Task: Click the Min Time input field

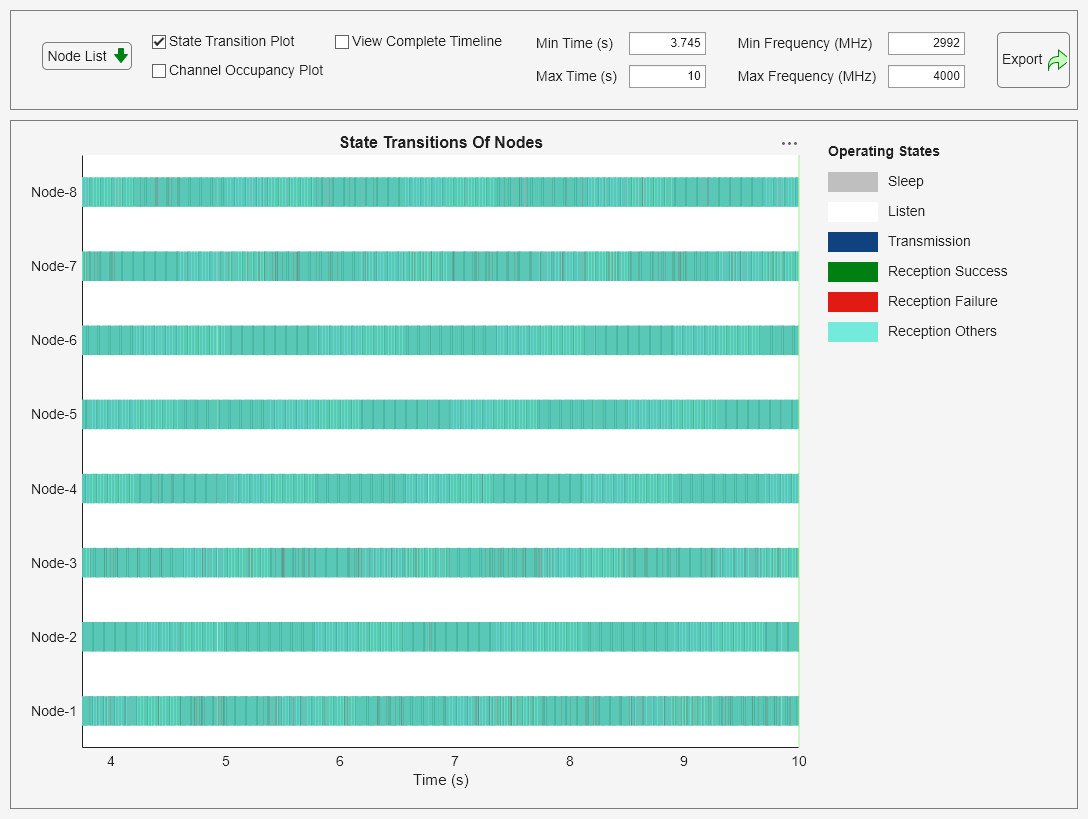Action: [x=667, y=43]
